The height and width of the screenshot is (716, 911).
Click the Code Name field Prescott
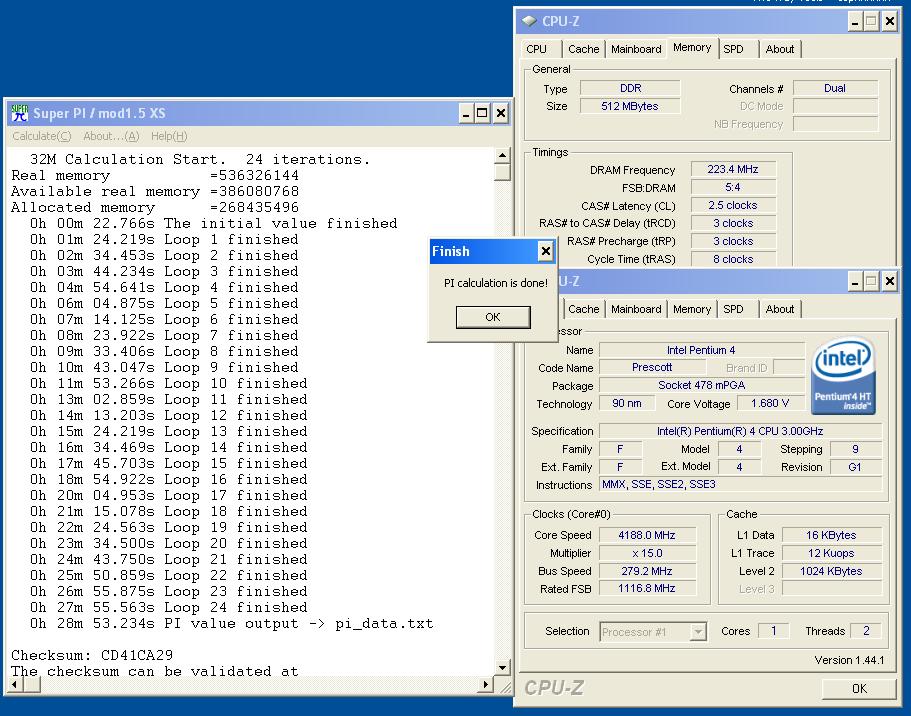pos(652,367)
